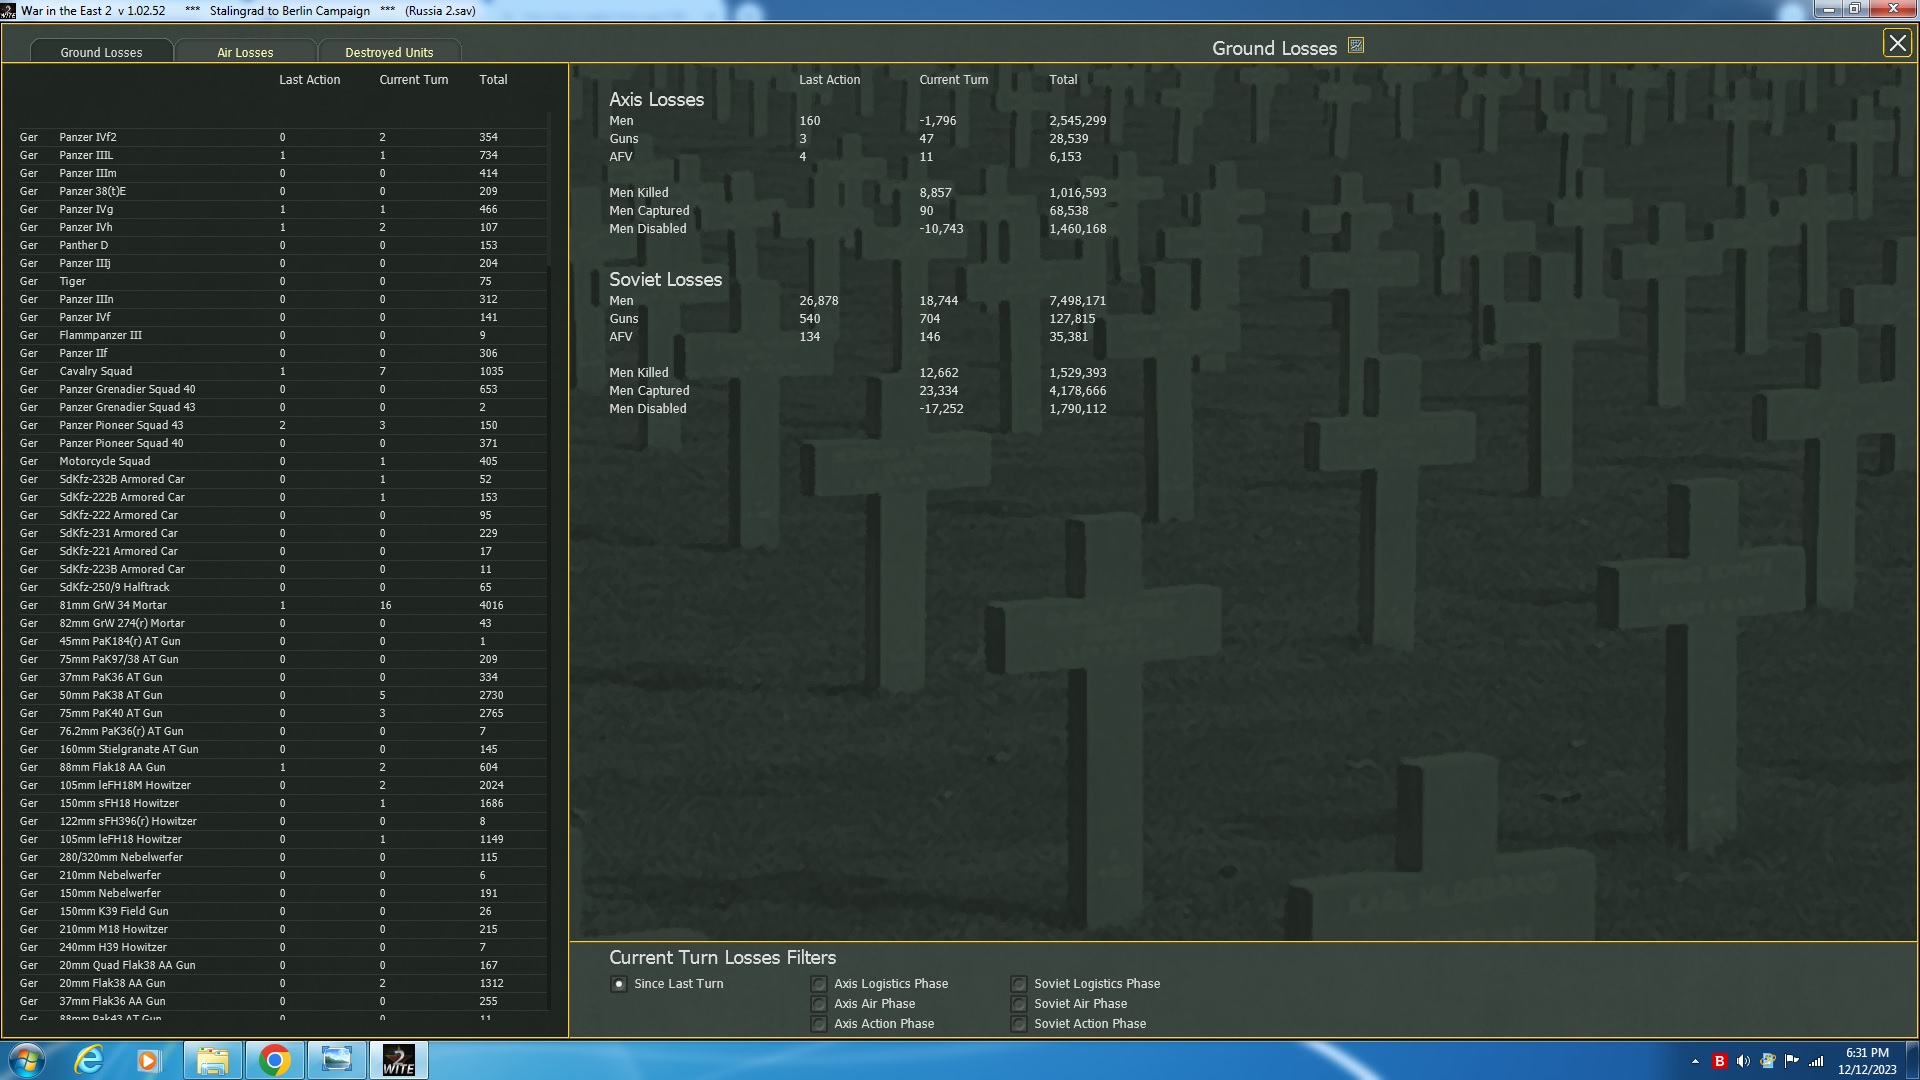This screenshot has width=1920, height=1080.
Task: Enable Soviet Action Phase filter
Action: click(1019, 1024)
